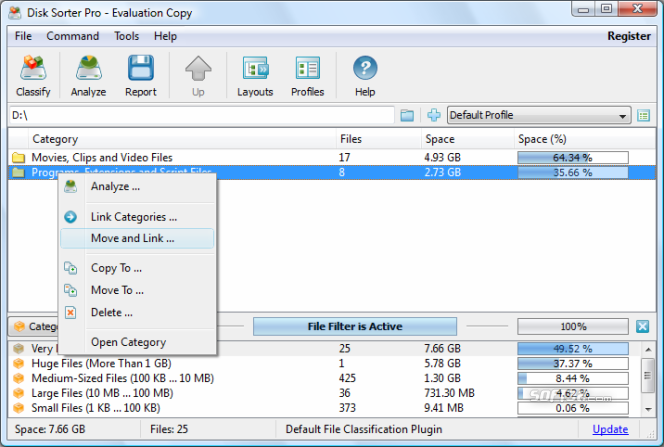
Task: Select Medium-Sized Files (100 KB ... 10 MB) row
Action: [x=324, y=378]
